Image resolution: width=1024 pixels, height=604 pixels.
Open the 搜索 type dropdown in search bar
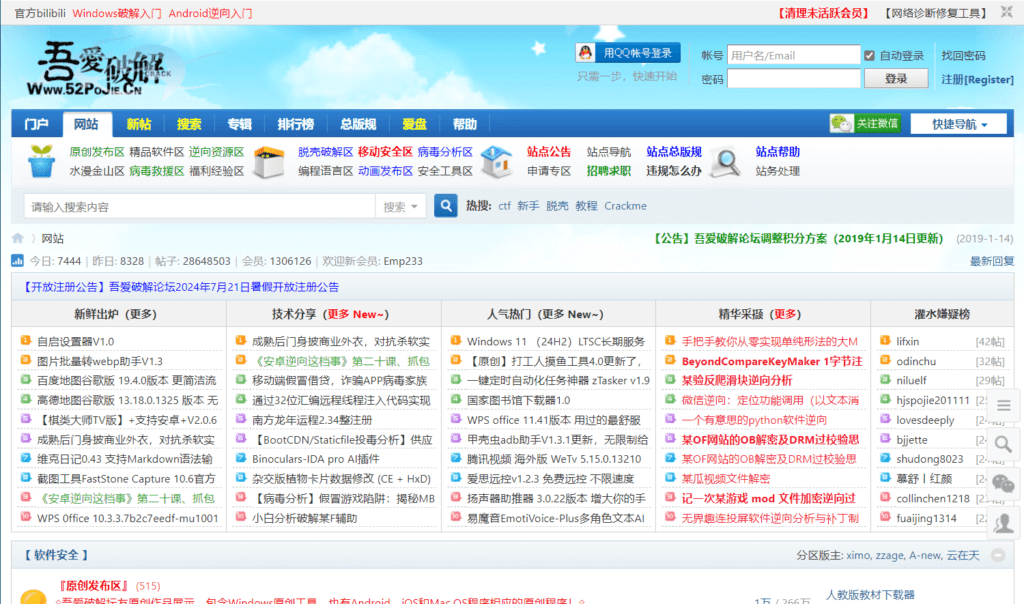pos(400,206)
